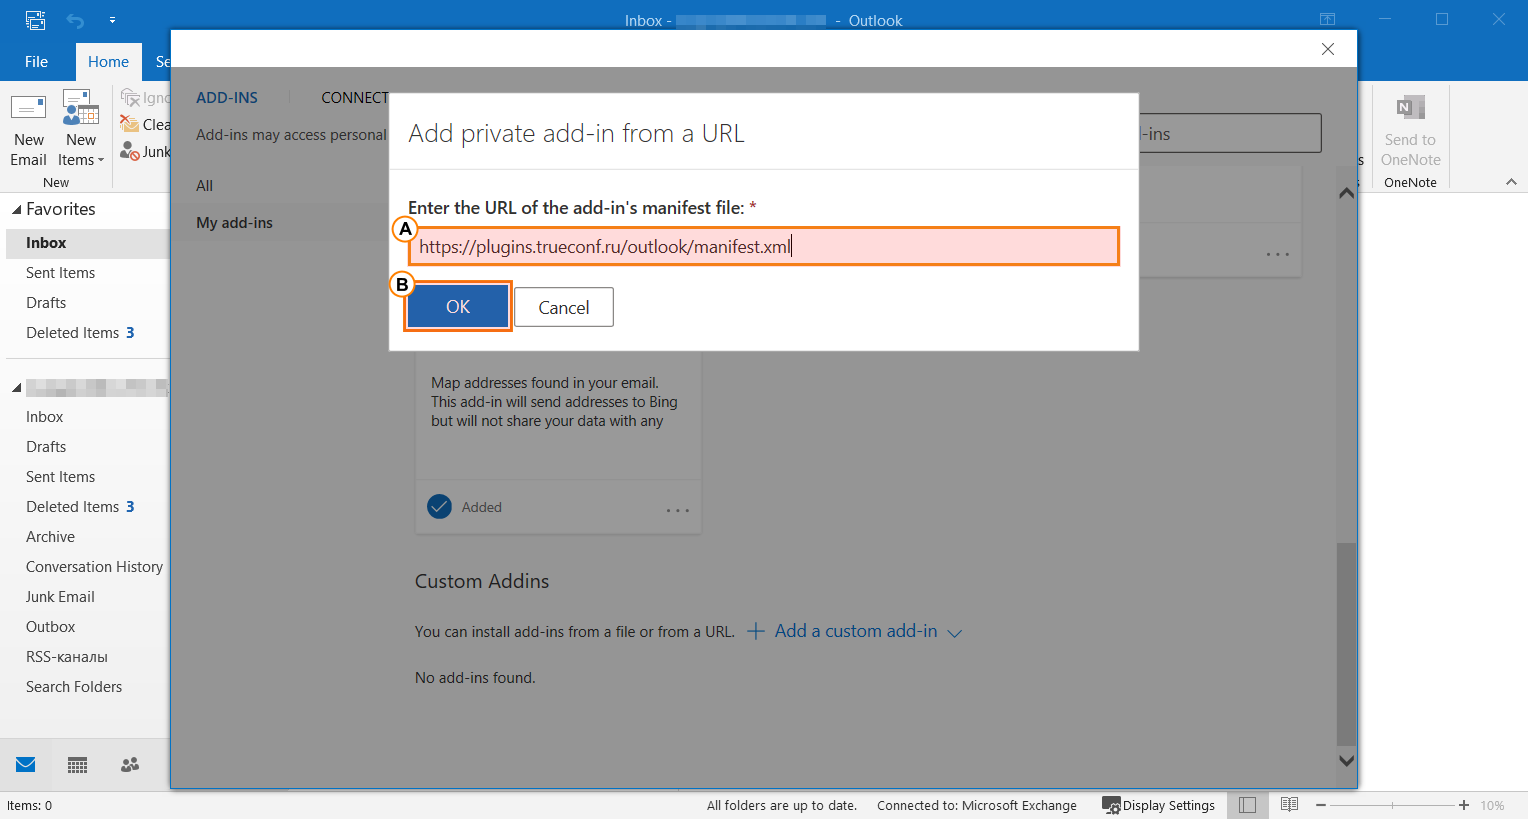
Task: Switch to Calendar view icon
Action: click(x=78, y=765)
